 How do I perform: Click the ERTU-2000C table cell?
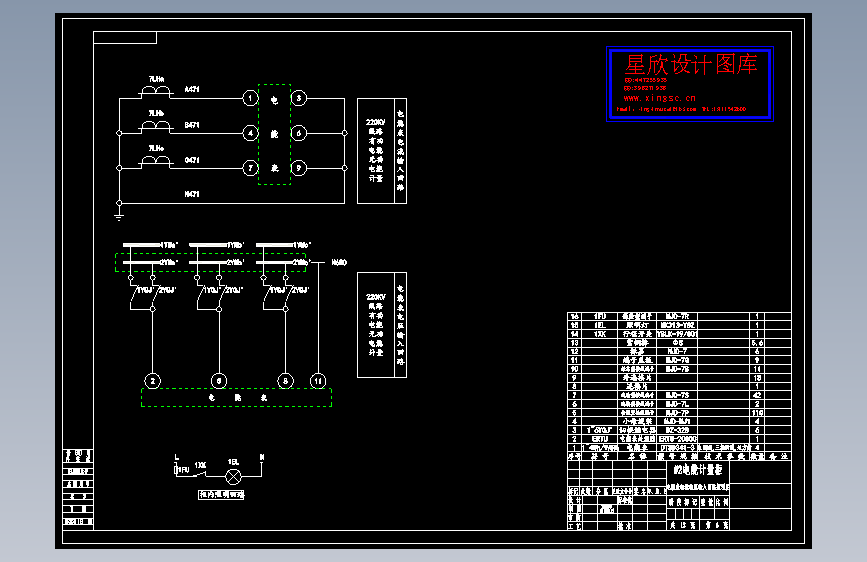click(677, 439)
